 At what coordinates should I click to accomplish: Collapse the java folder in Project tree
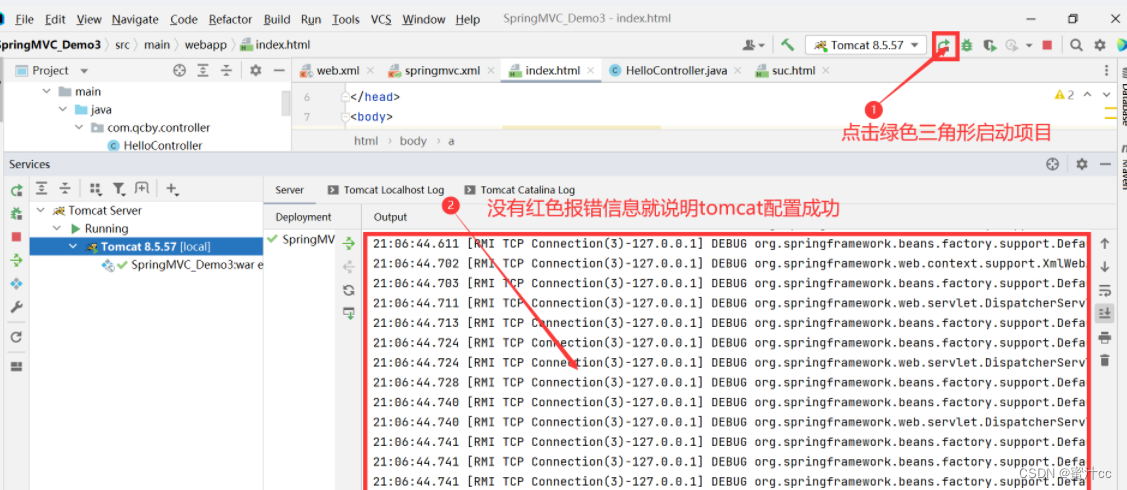[x=63, y=109]
